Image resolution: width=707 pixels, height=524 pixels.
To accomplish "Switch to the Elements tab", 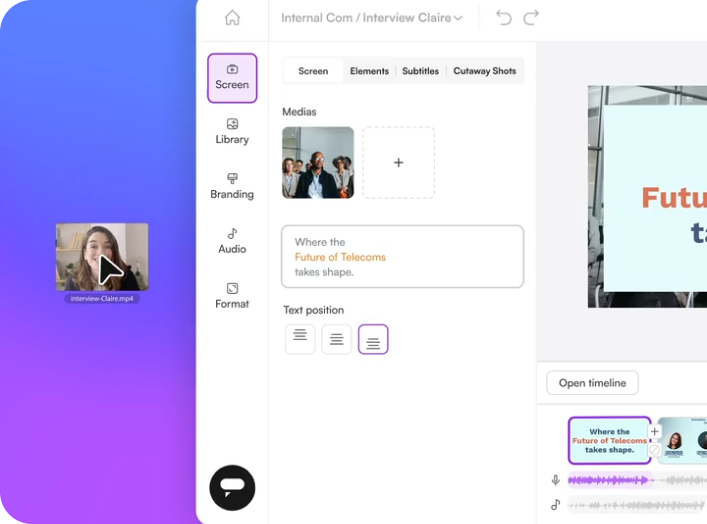I will pos(369,71).
